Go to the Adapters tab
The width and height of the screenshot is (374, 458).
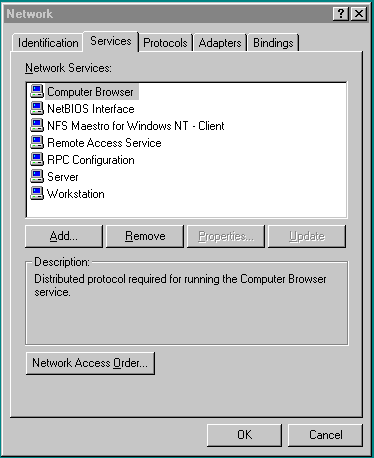220,43
